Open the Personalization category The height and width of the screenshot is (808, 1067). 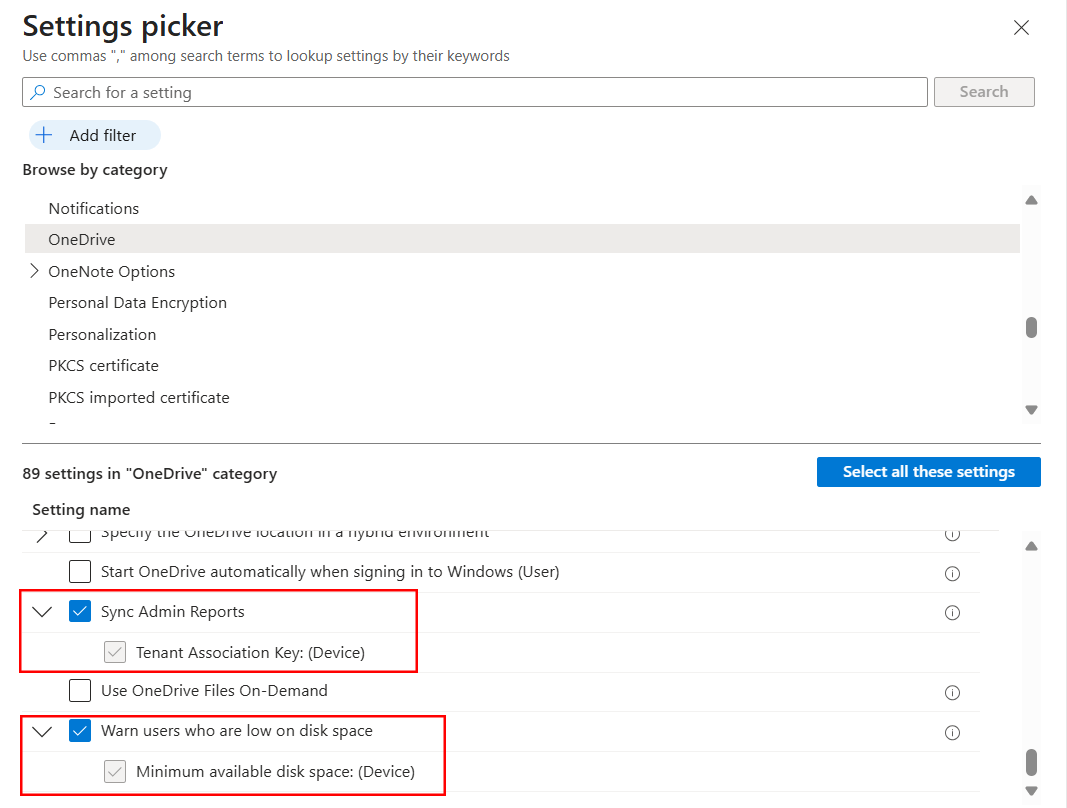(102, 334)
